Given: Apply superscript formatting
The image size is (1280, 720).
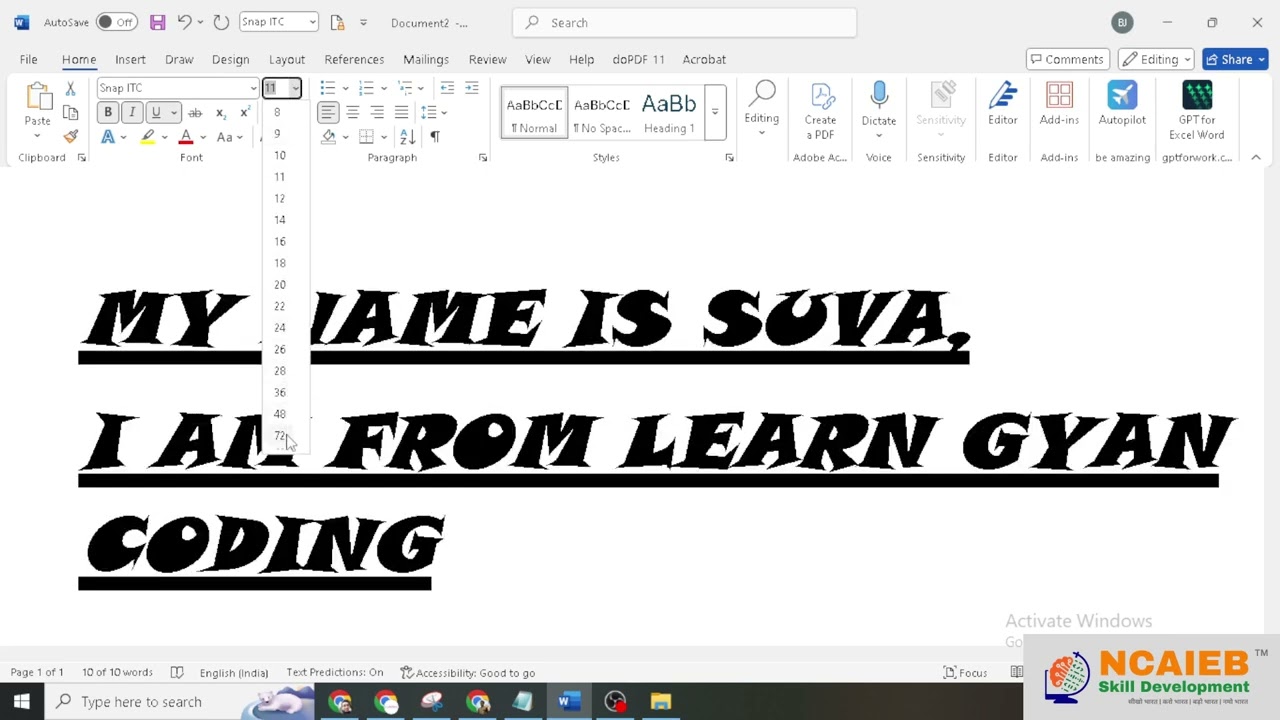Looking at the screenshot, I should pyautogui.click(x=244, y=112).
